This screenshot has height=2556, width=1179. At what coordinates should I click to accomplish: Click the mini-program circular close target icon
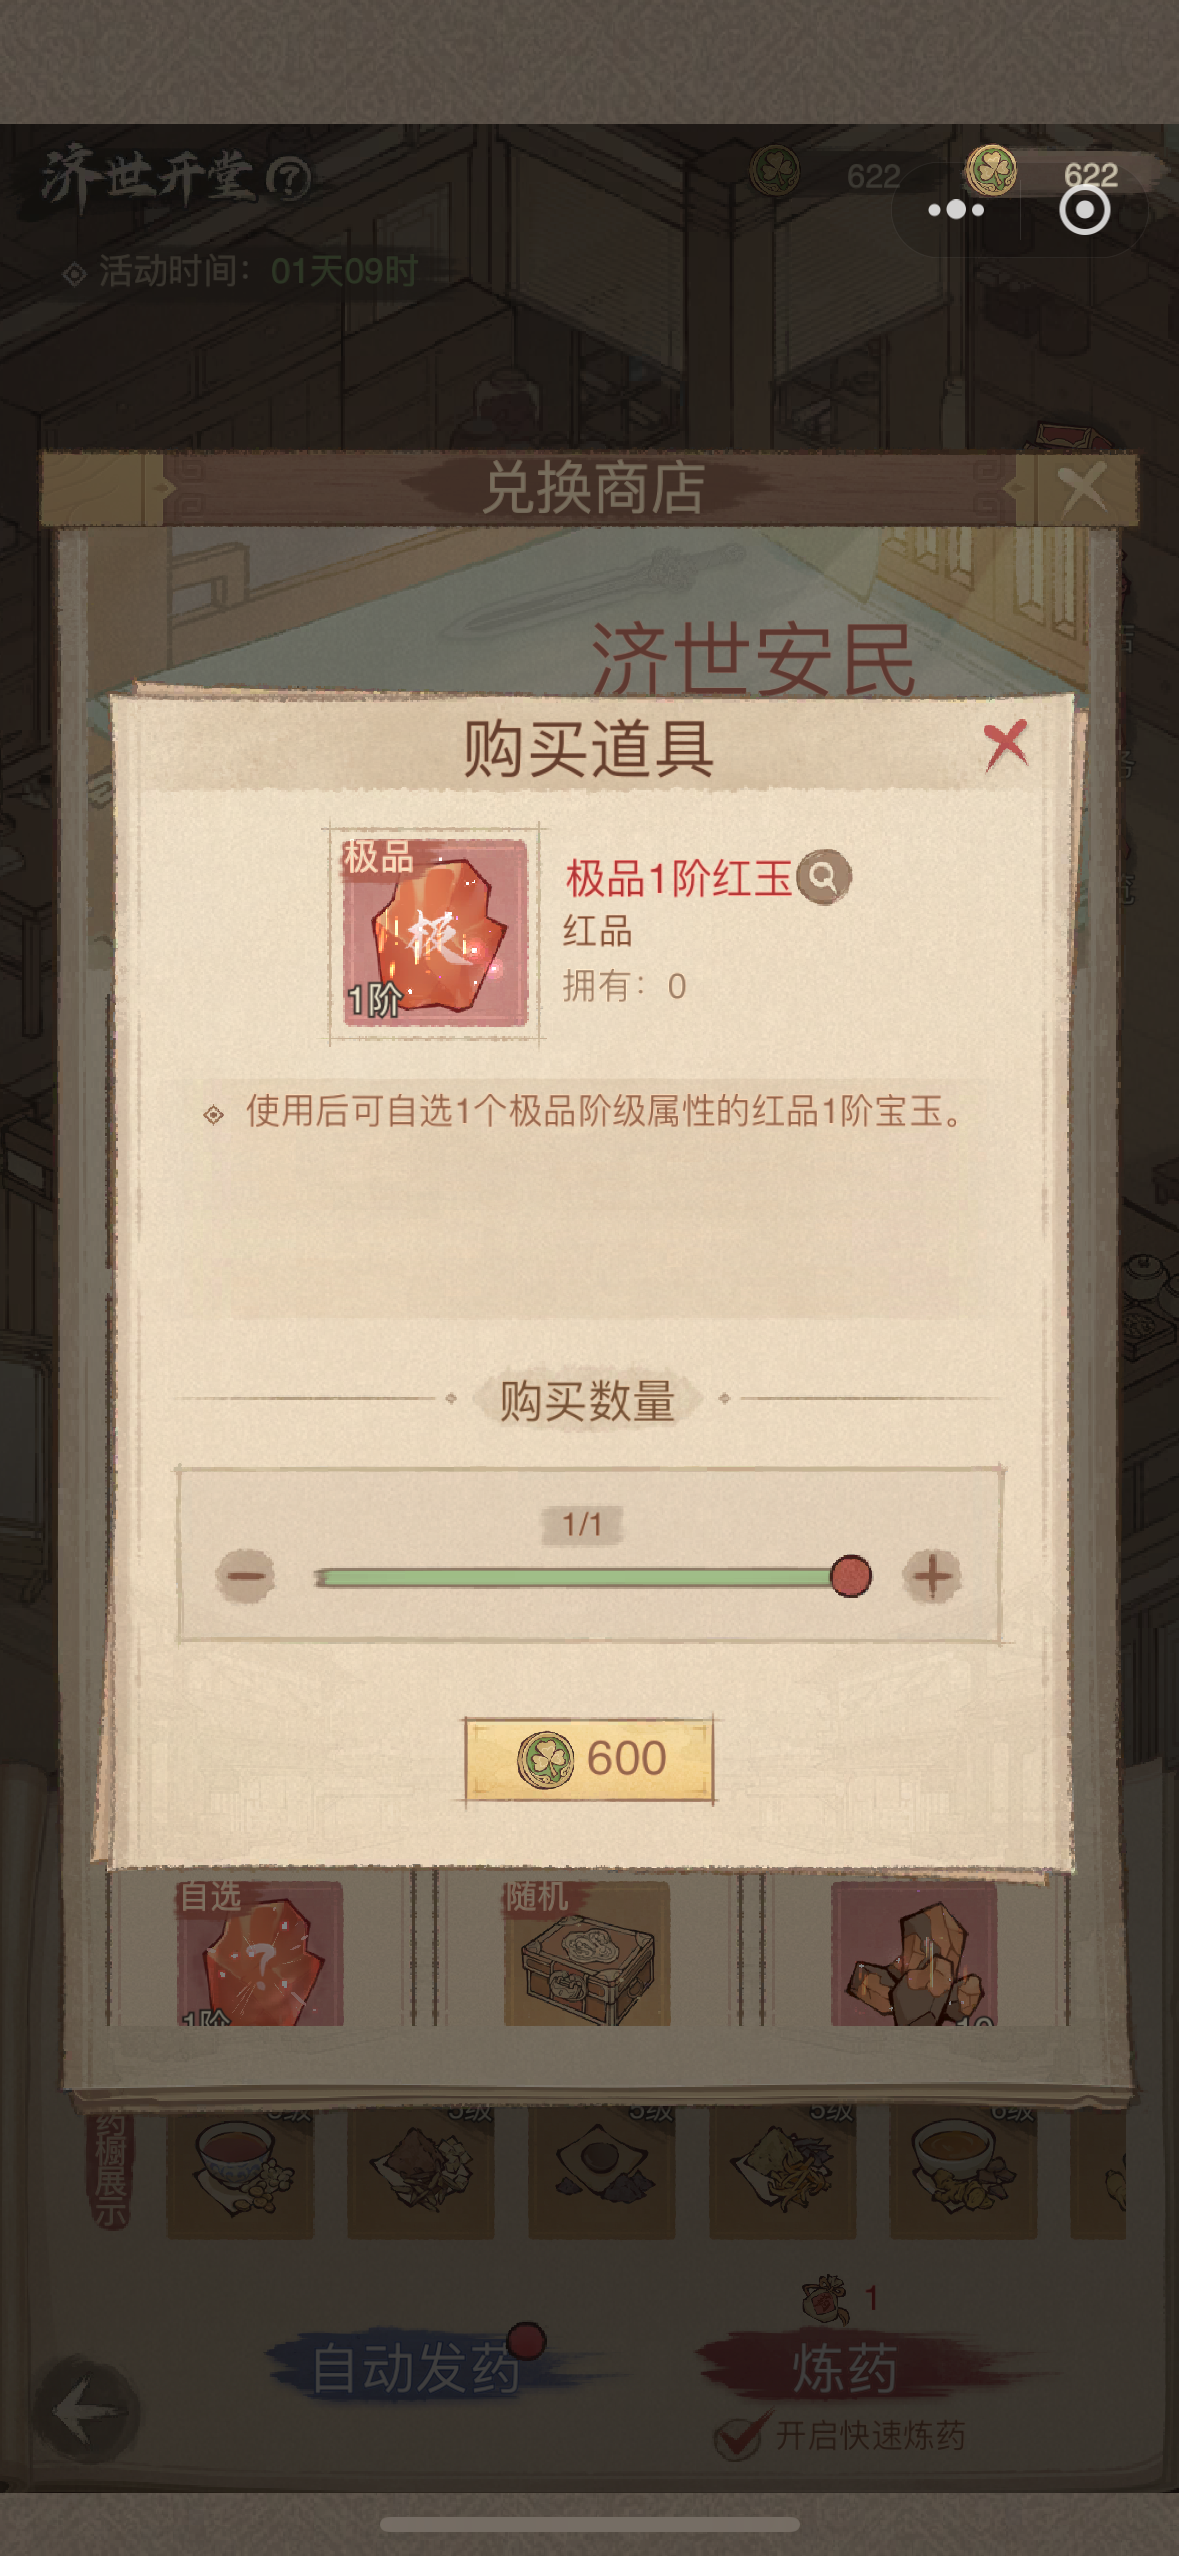[x=1085, y=210]
